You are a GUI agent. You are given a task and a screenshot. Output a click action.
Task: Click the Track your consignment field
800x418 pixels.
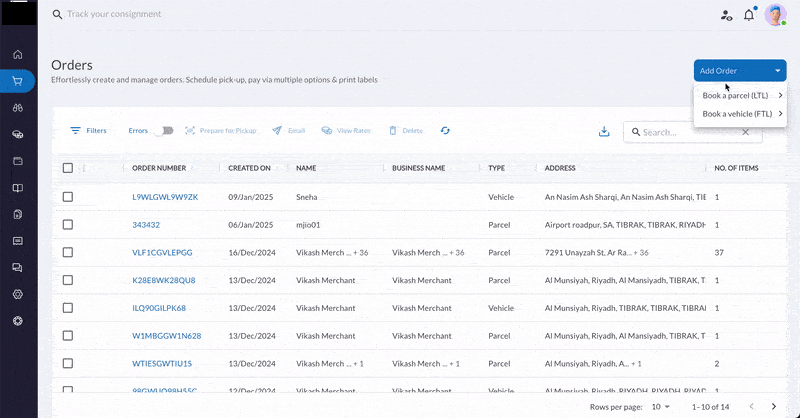[114, 14]
